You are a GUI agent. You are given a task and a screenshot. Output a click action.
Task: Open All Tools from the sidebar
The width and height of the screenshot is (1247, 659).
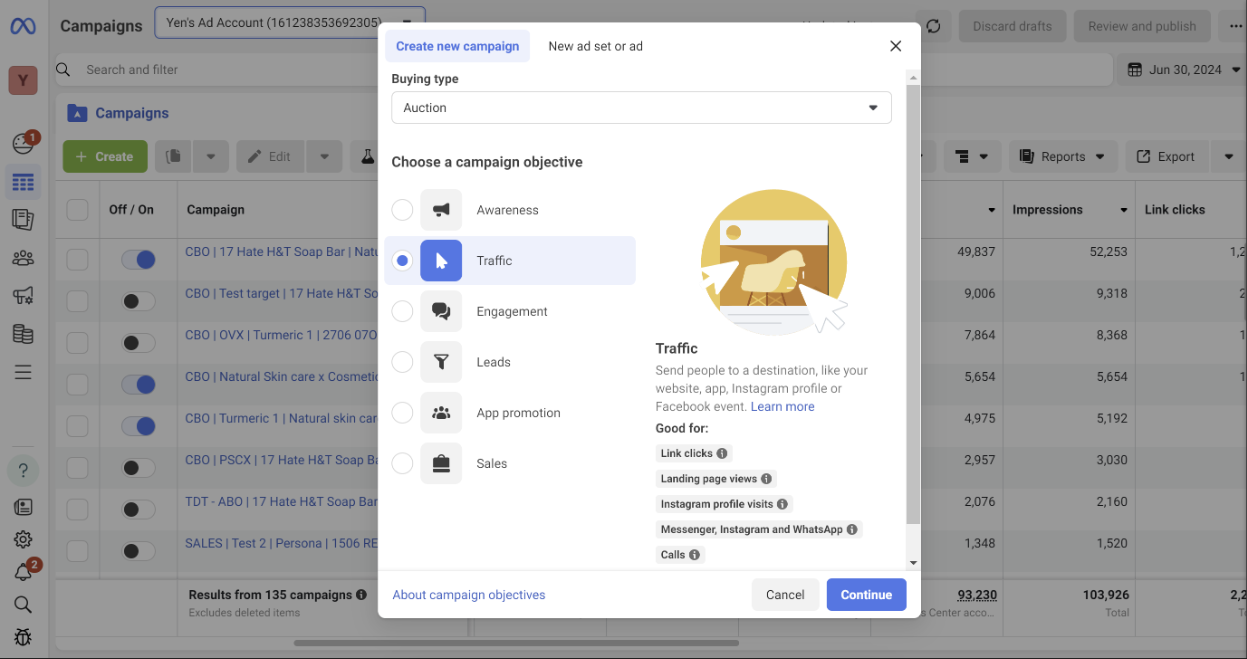(x=22, y=372)
